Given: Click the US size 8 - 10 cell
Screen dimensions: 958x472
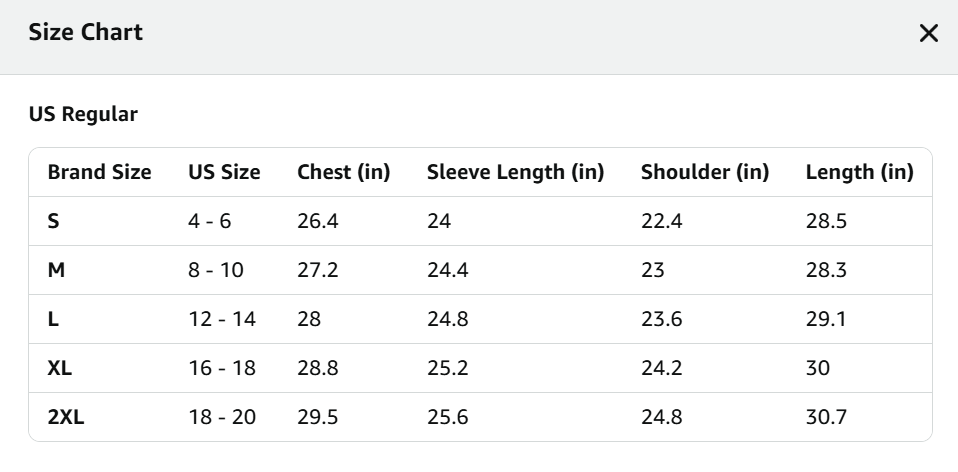Looking at the screenshot, I should click(x=216, y=270).
